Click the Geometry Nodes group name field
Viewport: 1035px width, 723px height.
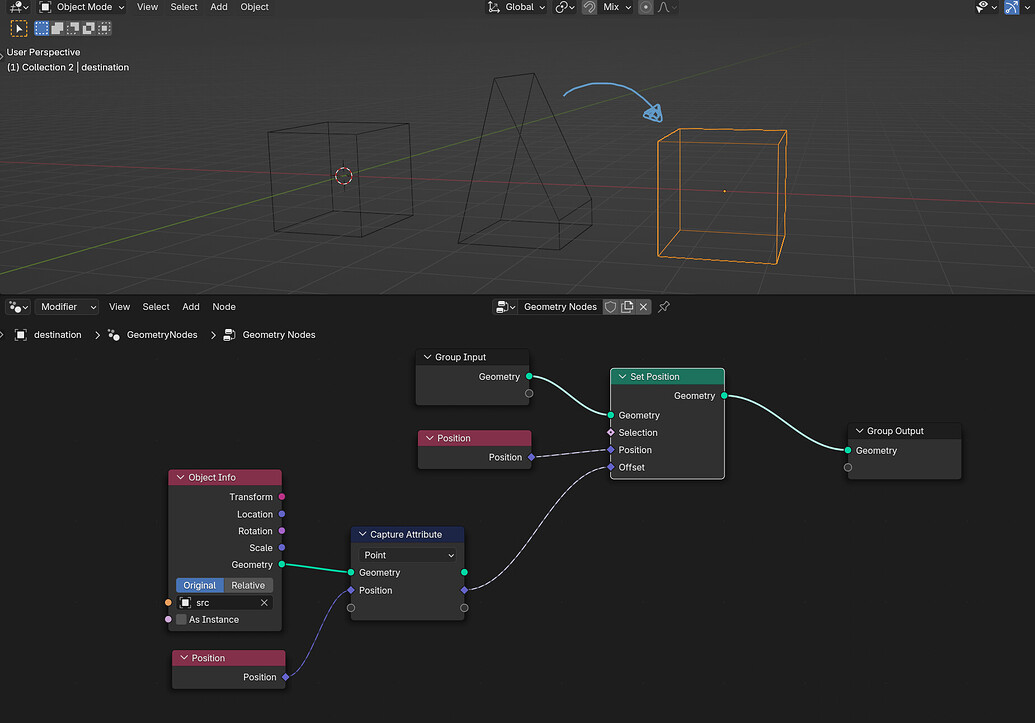tap(560, 307)
